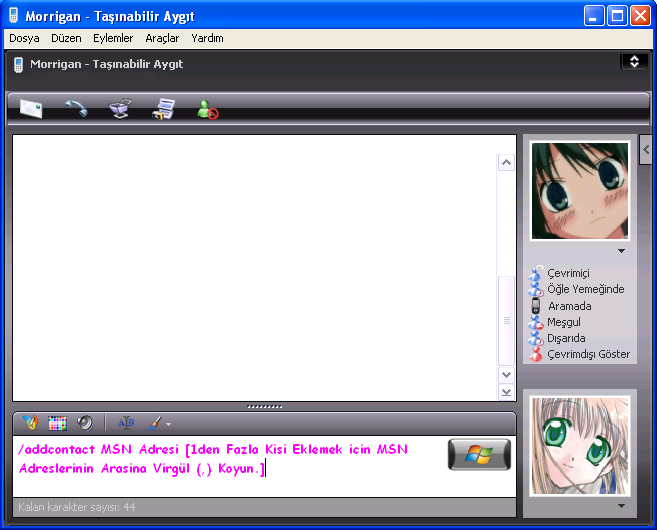Open the Yardım menu

click(x=207, y=38)
